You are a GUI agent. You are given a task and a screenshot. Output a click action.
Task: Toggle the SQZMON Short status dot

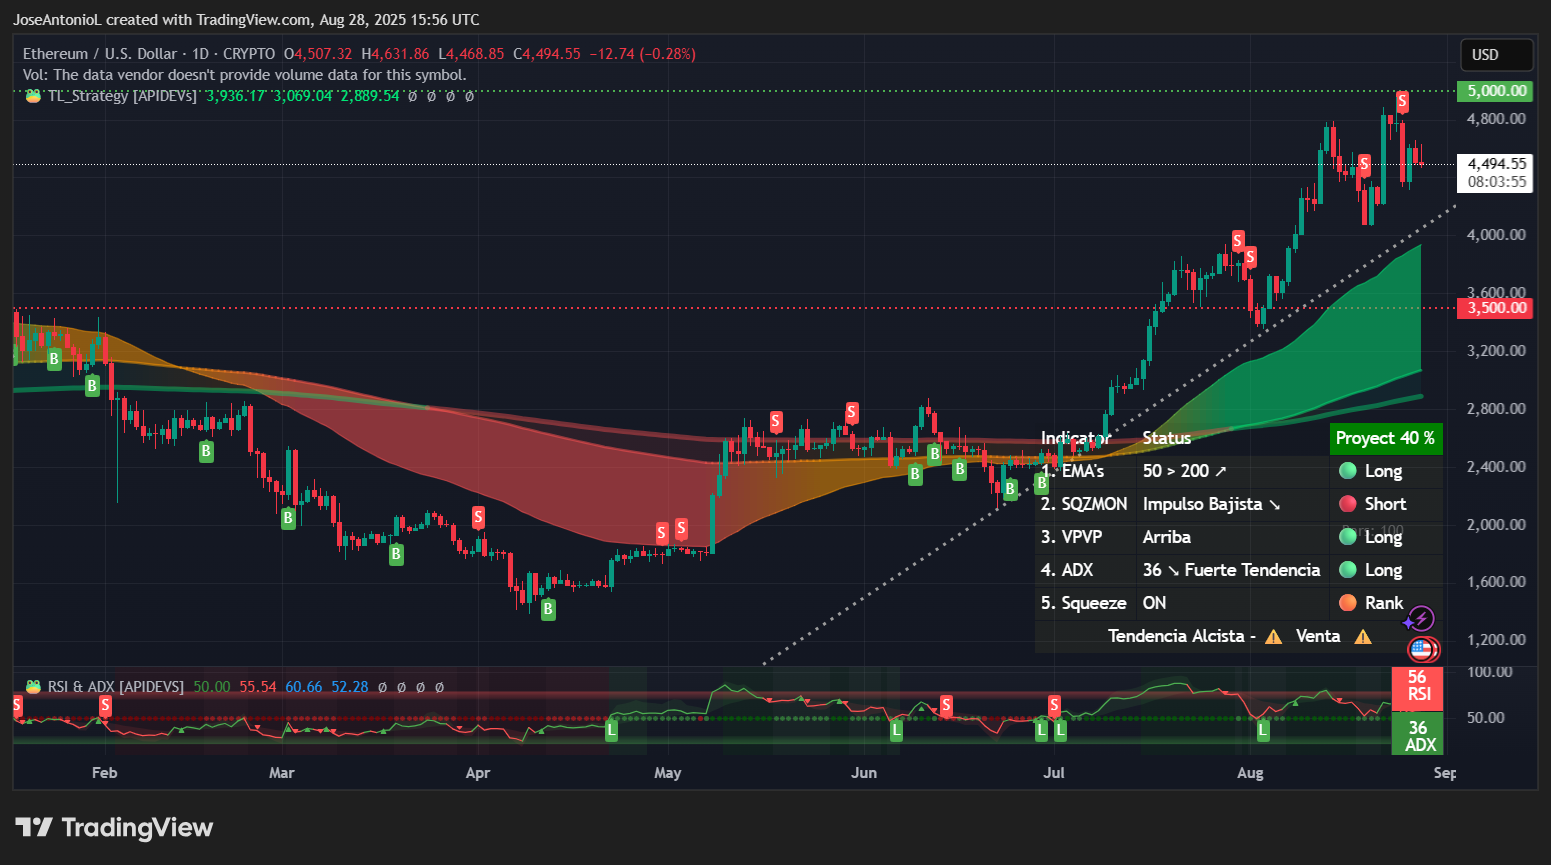(x=1350, y=504)
